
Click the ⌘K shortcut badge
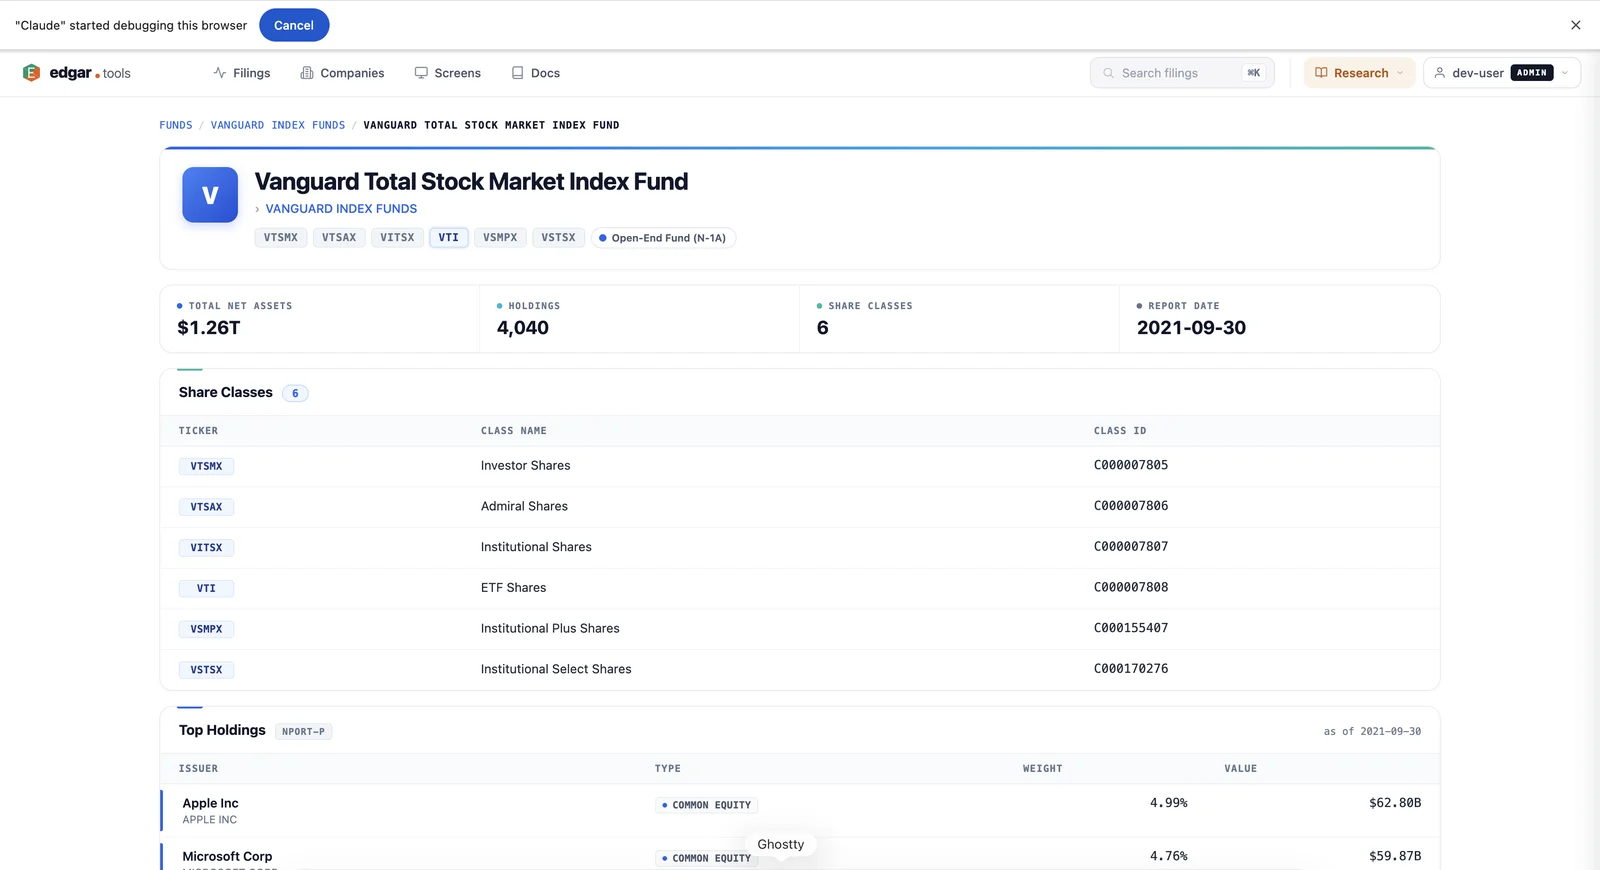(x=1253, y=73)
